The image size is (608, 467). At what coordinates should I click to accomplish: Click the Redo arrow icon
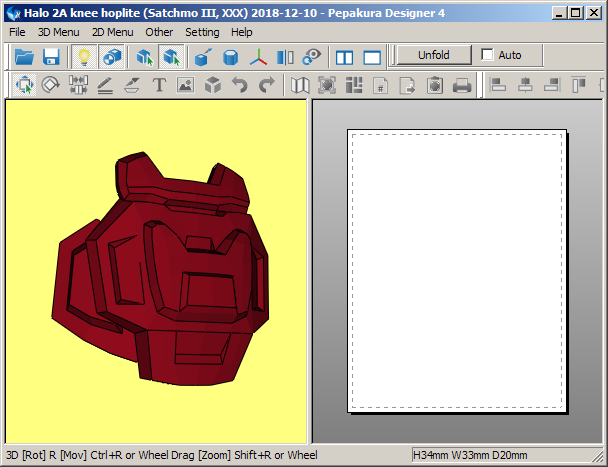[266, 86]
